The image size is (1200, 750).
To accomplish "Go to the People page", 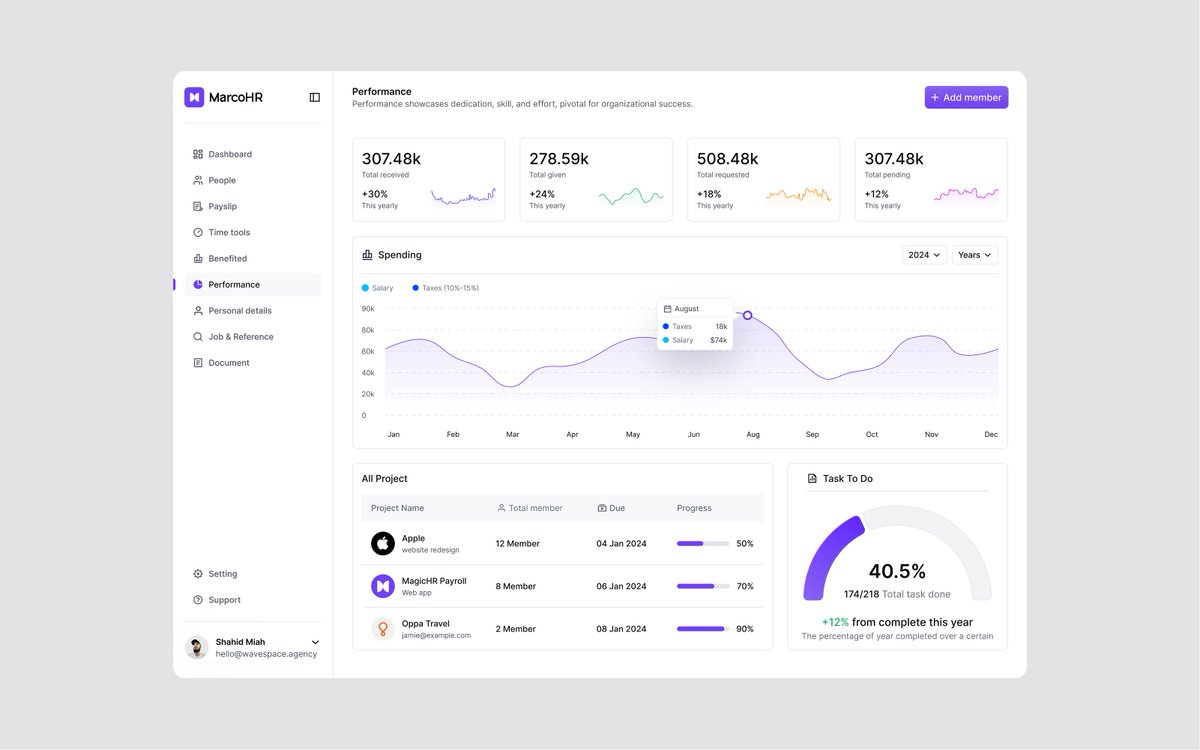I will (x=253, y=180).
